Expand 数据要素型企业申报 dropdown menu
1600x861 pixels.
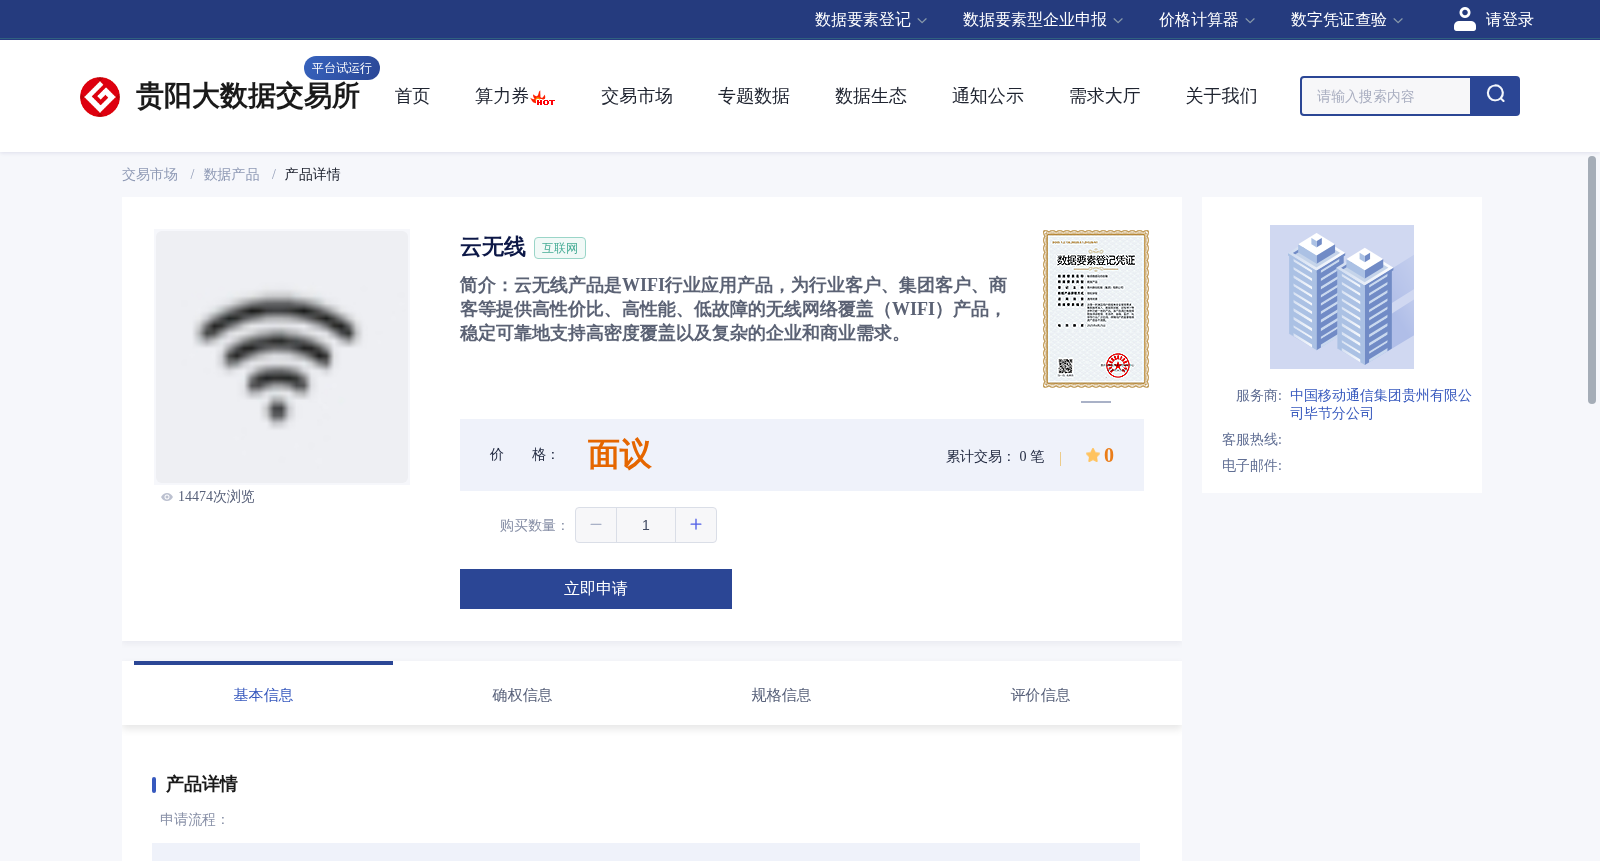pos(1043,20)
